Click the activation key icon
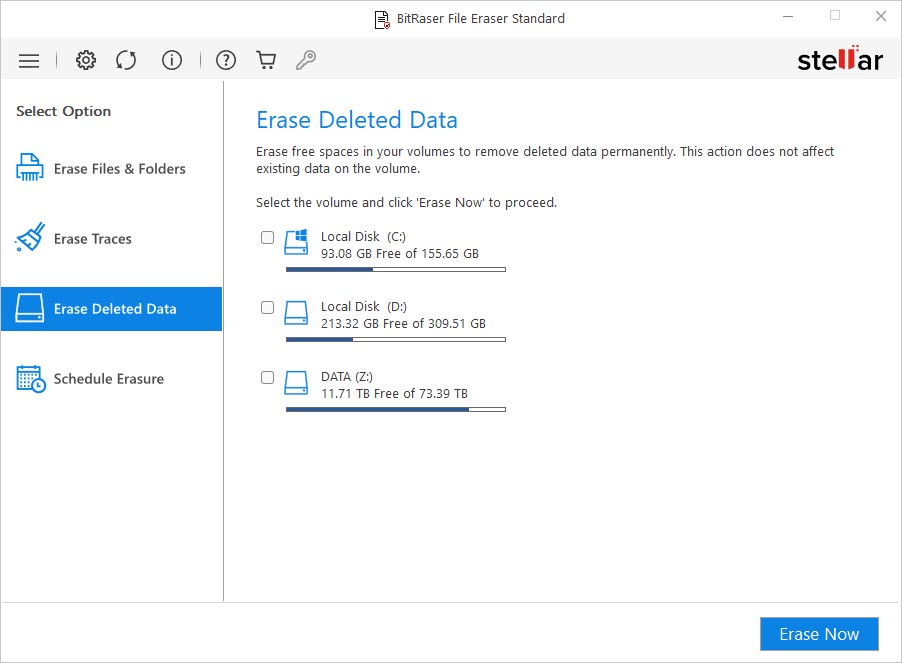Screen dimensions: 902x663 (x=306, y=60)
